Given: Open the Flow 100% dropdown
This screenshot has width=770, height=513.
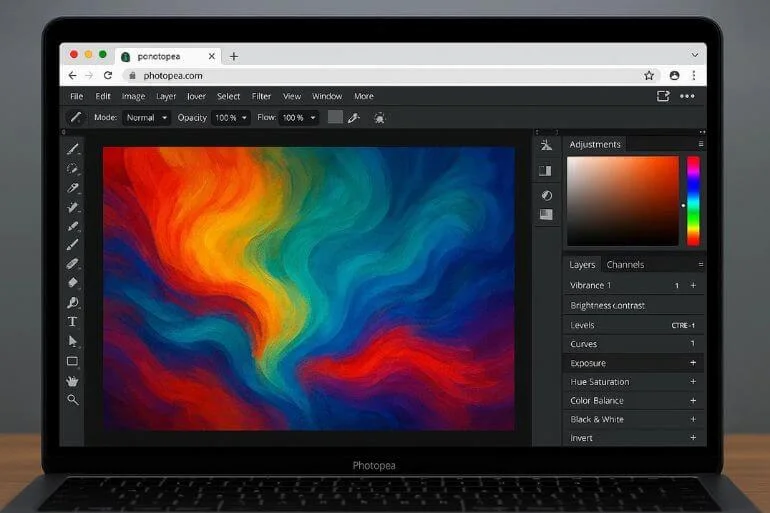Looking at the screenshot, I should pyautogui.click(x=299, y=118).
